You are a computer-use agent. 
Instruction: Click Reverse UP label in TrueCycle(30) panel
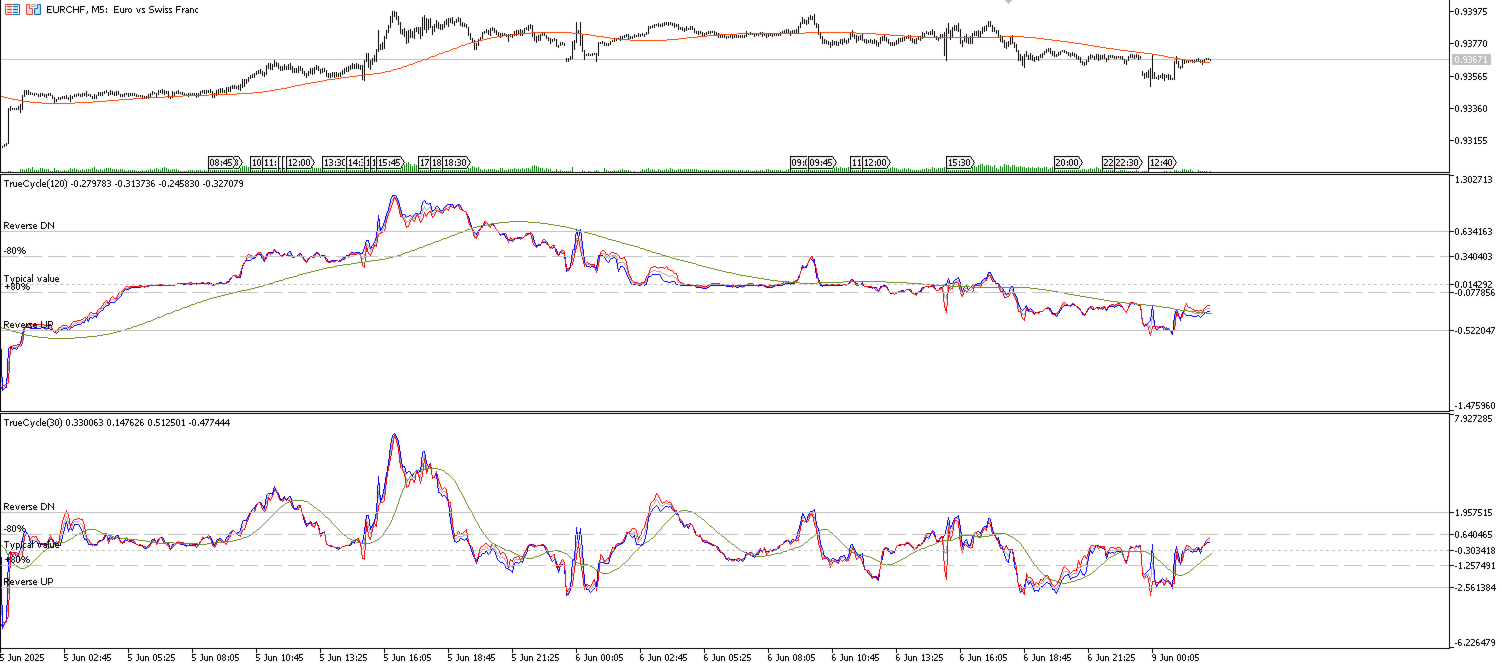[x=28, y=582]
